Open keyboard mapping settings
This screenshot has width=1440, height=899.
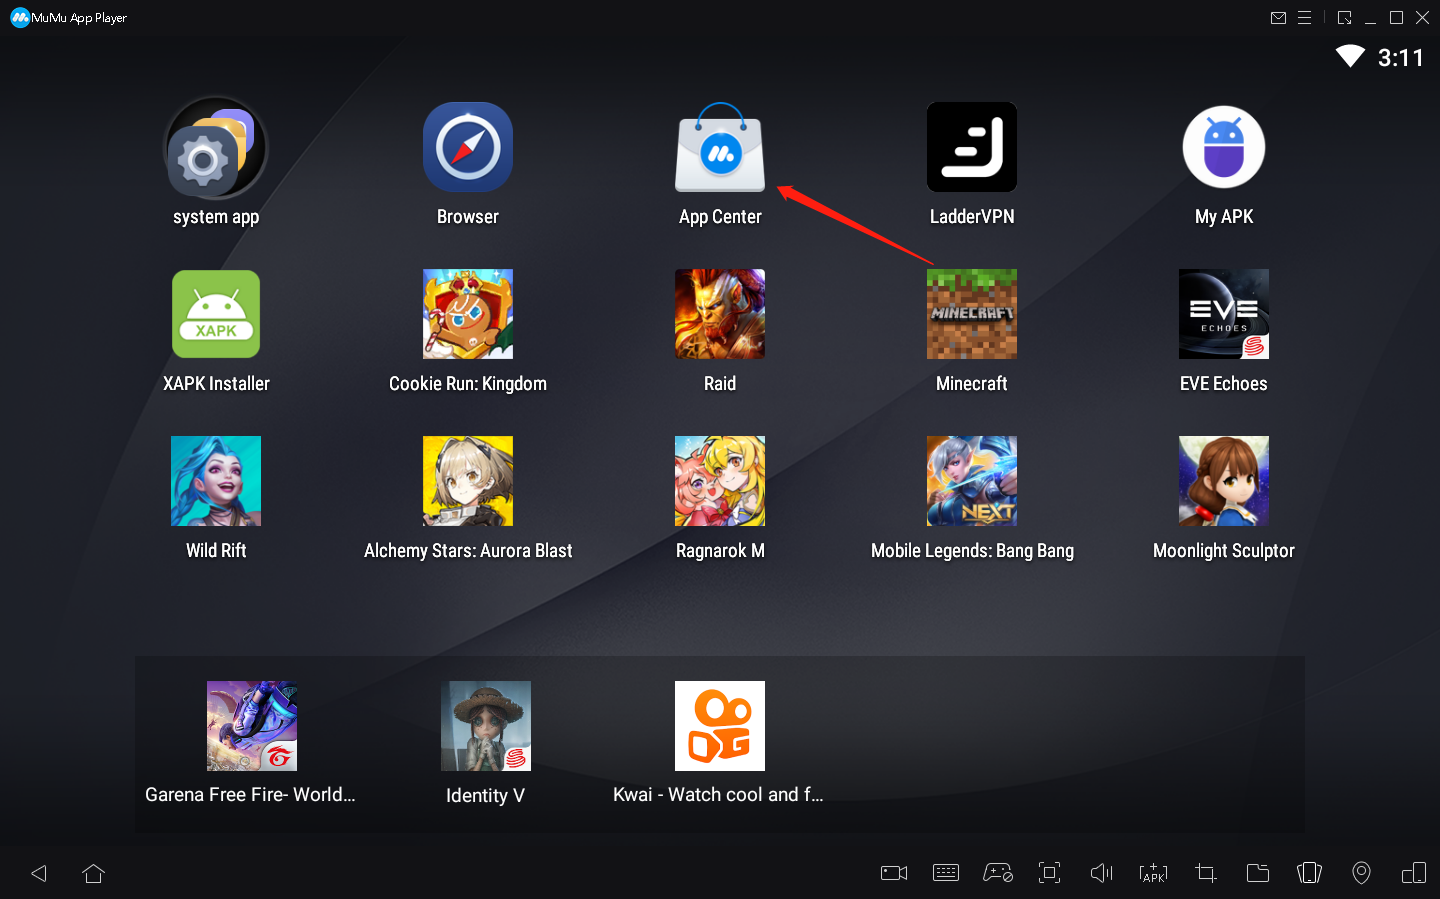point(946,873)
